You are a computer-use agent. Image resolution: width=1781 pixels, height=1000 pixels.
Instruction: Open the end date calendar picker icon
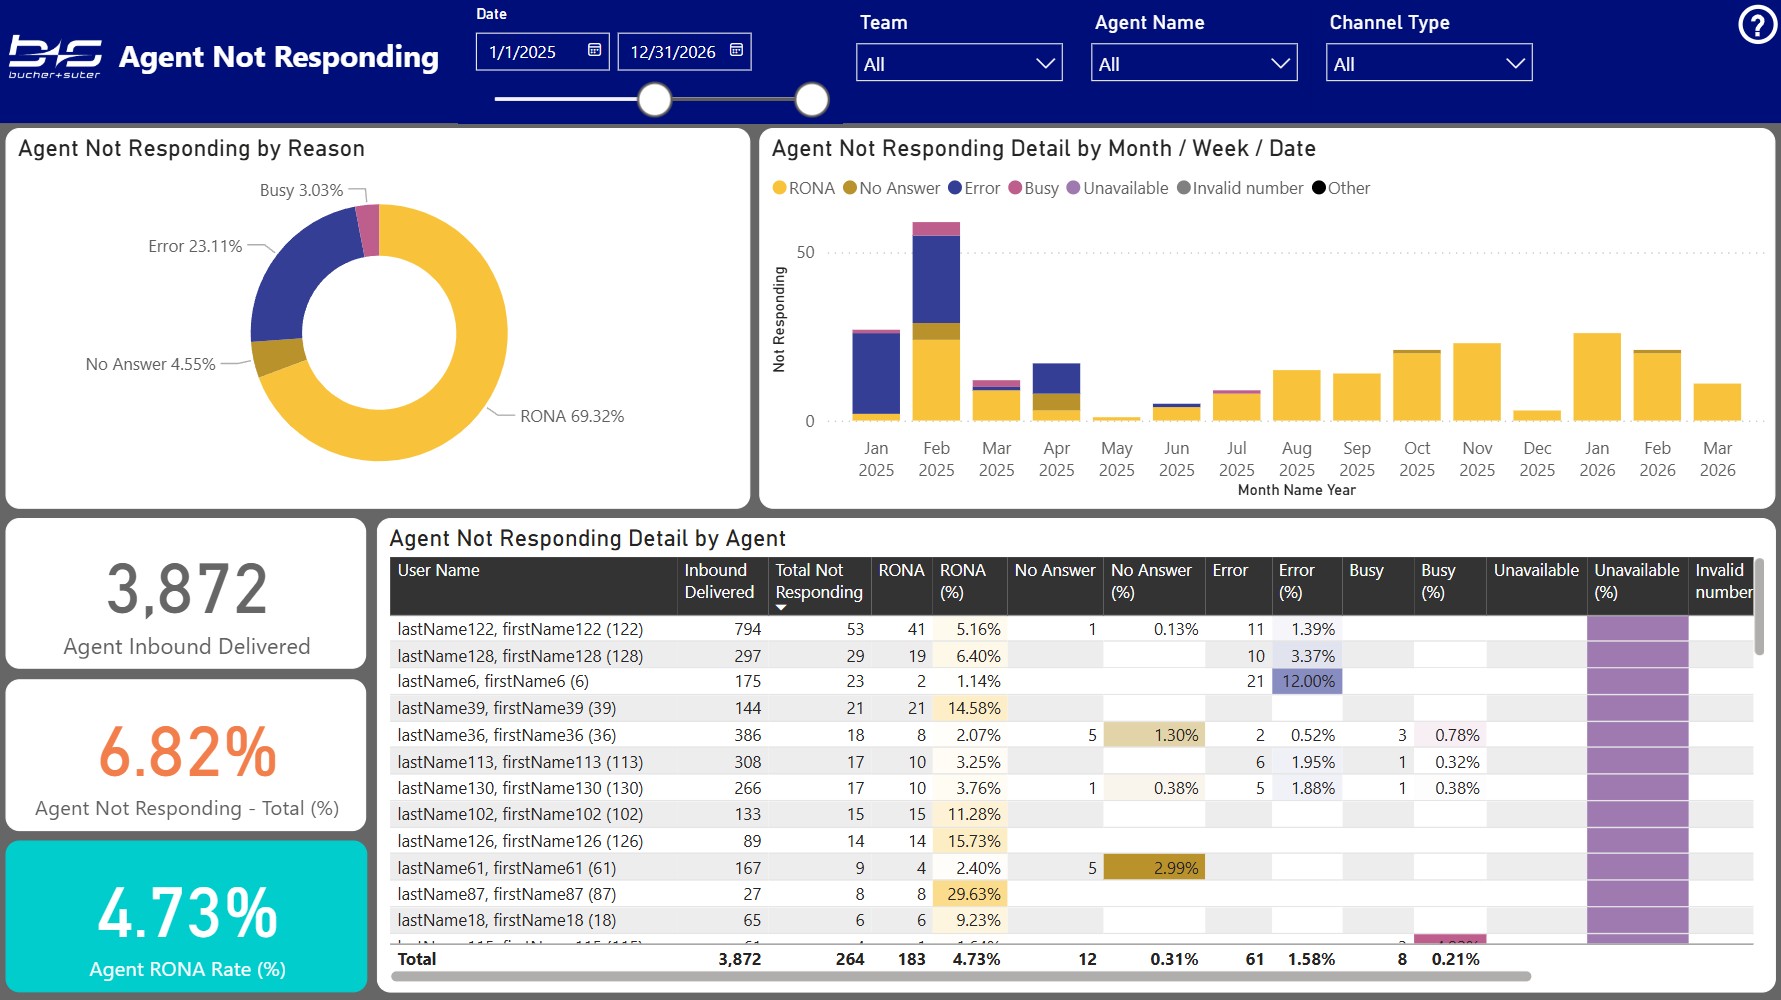(x=736, y=50)
